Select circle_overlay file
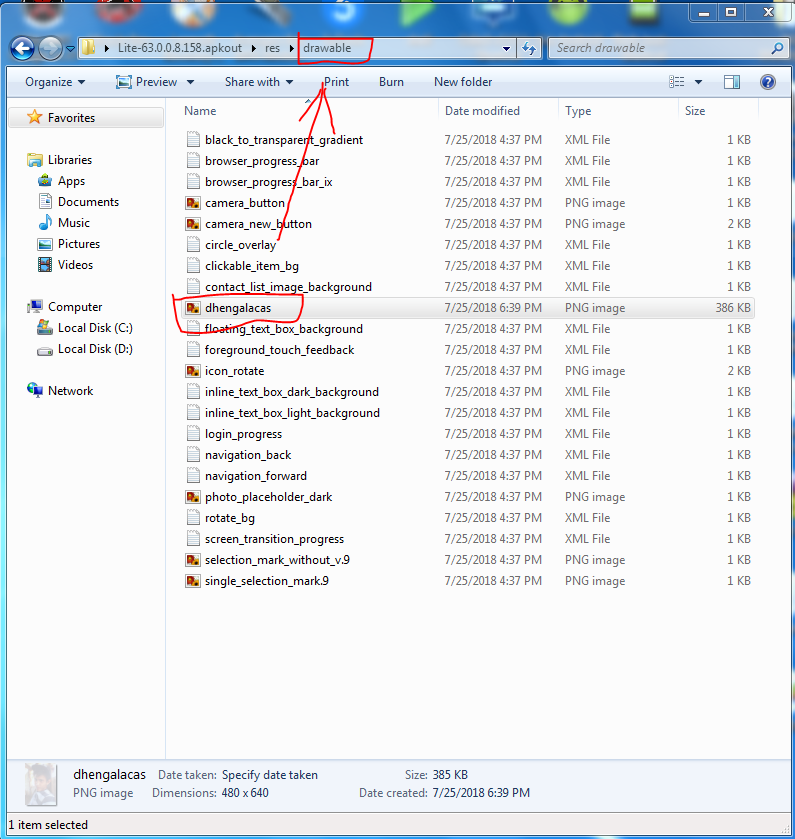The image size is (795, 839). (x=240, y=245)
